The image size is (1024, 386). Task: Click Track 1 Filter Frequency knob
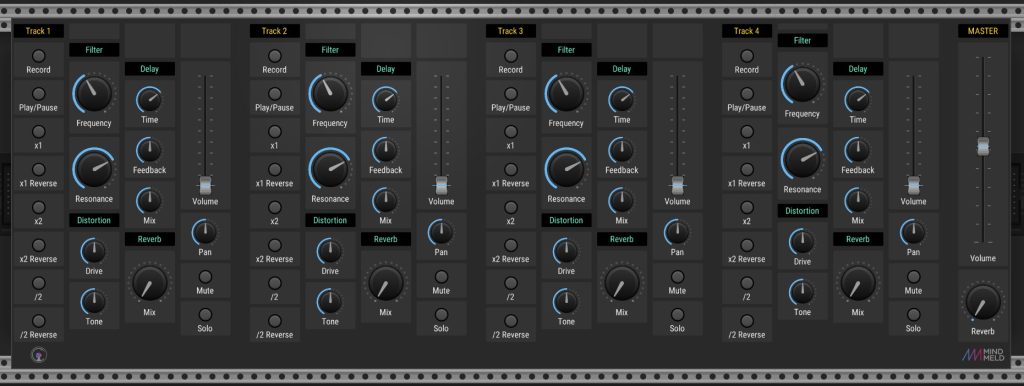pyautogui.click(x=93, y=93)
